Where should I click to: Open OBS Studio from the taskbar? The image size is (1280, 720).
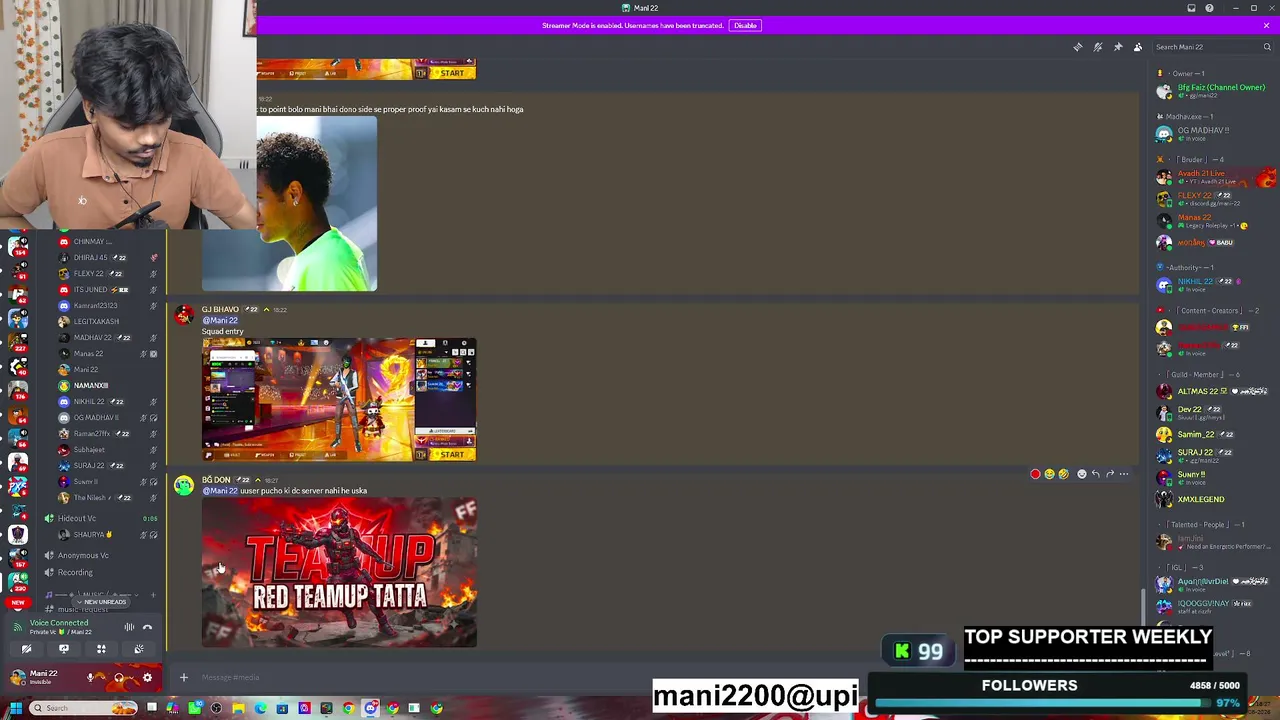(216, 708)
